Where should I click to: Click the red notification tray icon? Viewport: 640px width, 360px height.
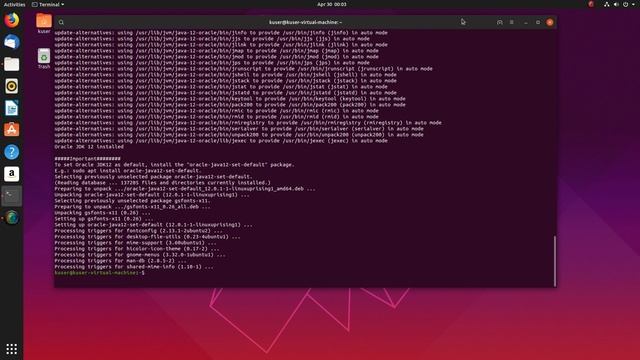[591, 4]
